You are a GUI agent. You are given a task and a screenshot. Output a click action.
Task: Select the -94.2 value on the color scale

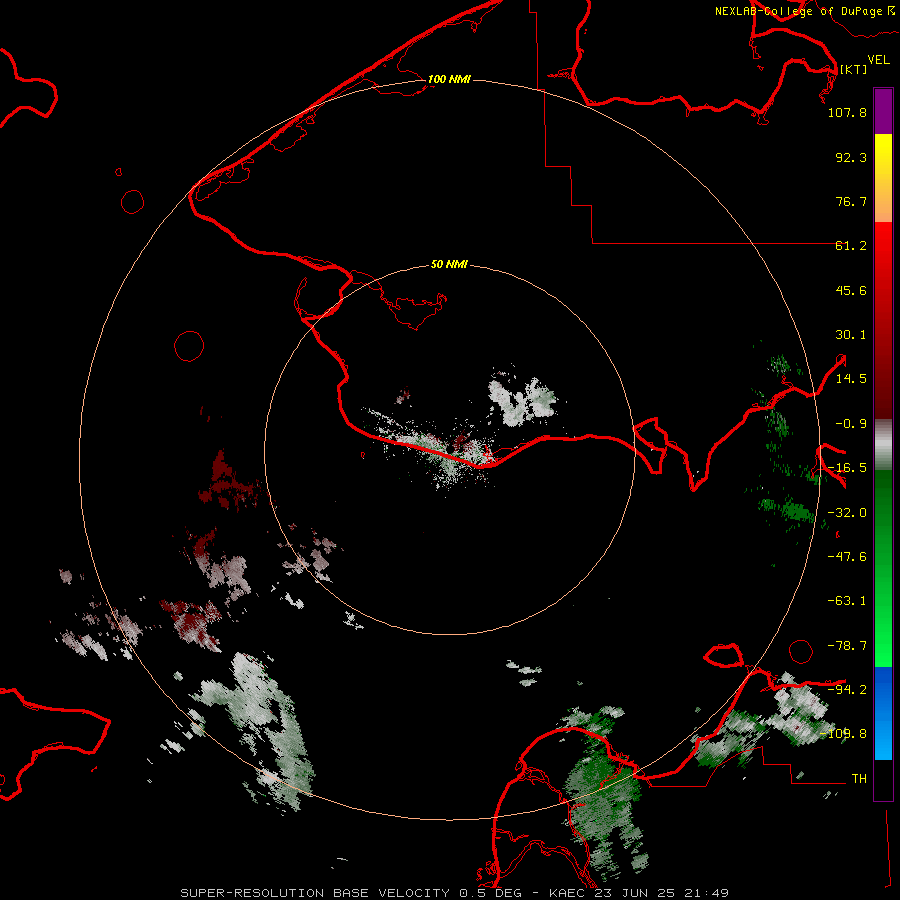pos(847,689)
